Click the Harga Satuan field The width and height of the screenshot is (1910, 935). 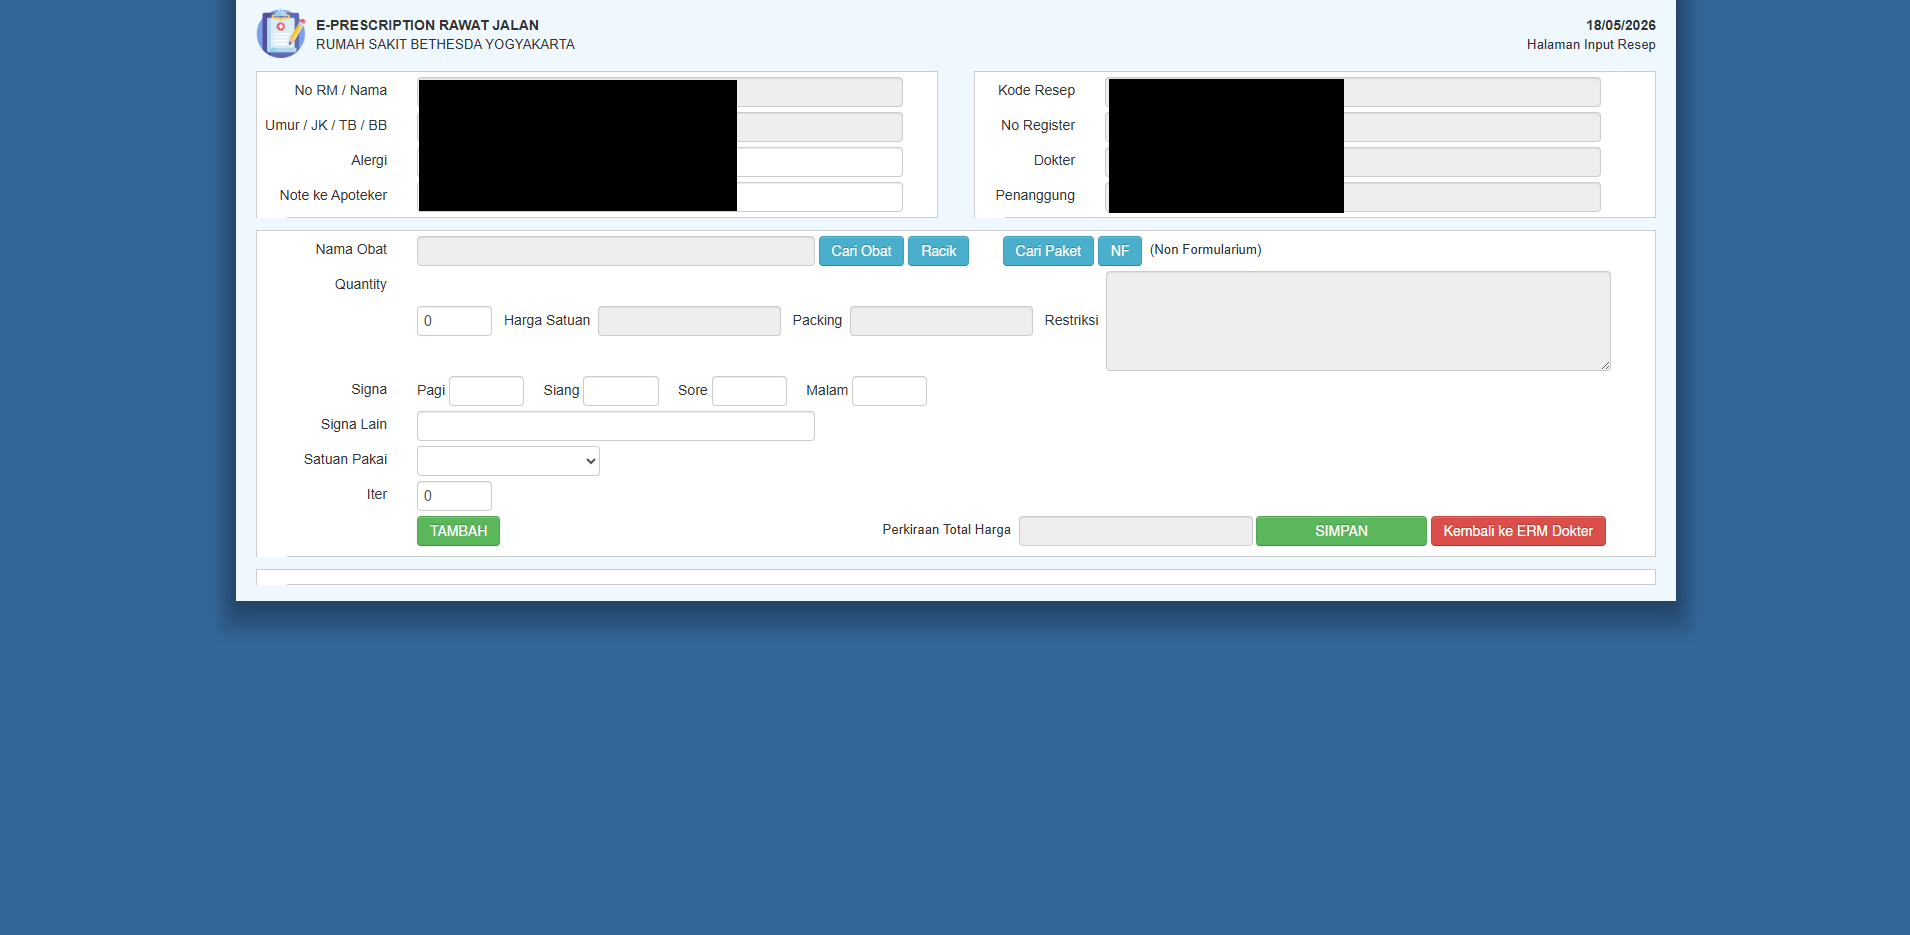click(x=689, y=321)
